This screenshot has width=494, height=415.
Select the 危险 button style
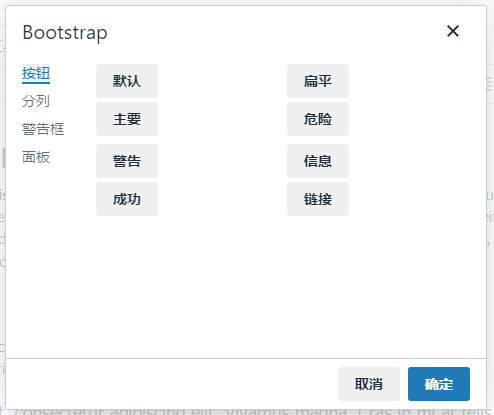coord(318,119)
